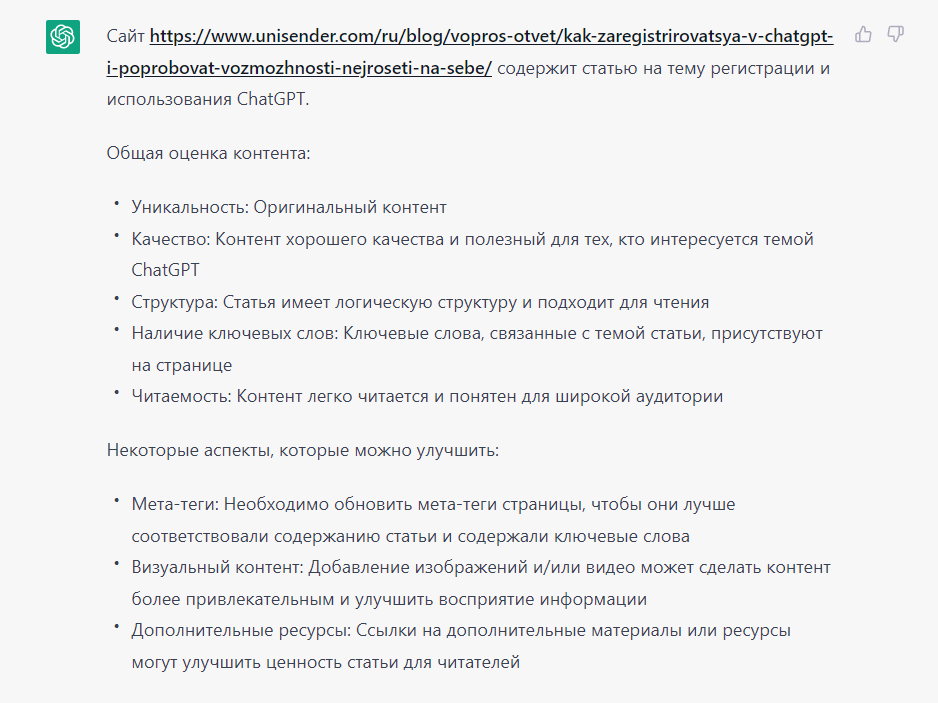Click the "Уникальность" bullet label
The height and width of the screenshot is (703, 938).
point(175,207)
